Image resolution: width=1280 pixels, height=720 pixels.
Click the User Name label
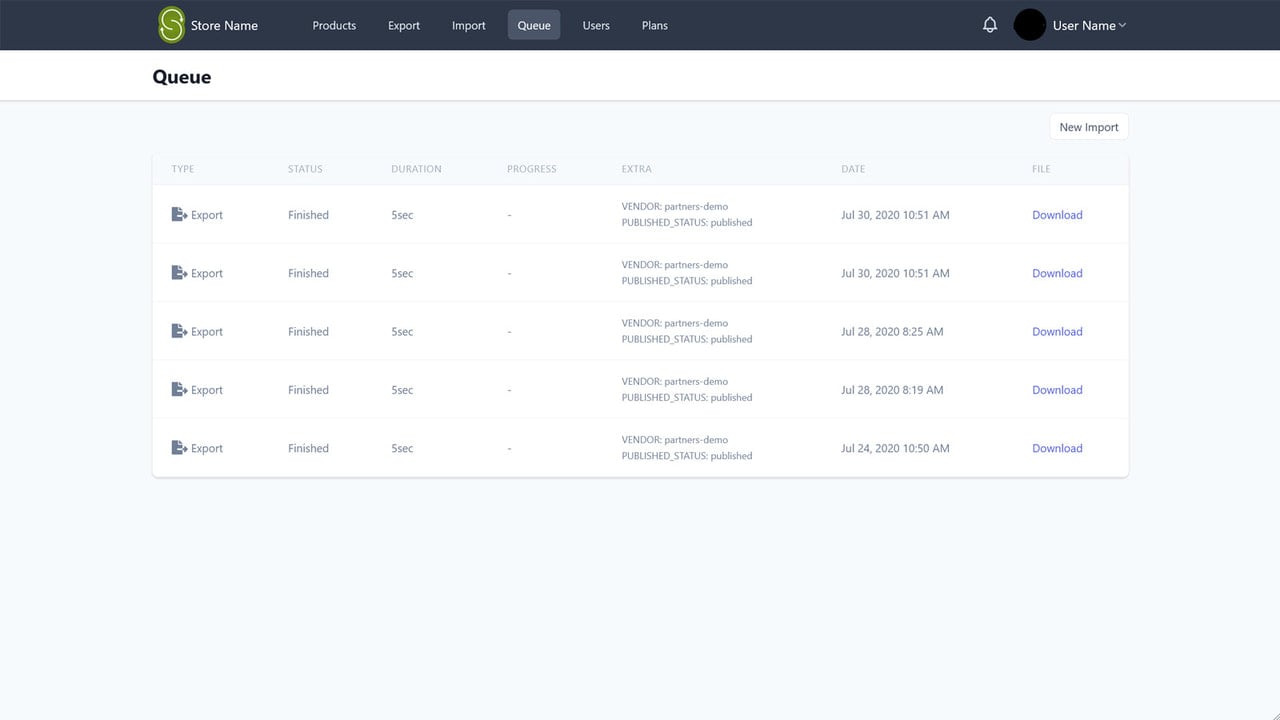pos(1084,26)
